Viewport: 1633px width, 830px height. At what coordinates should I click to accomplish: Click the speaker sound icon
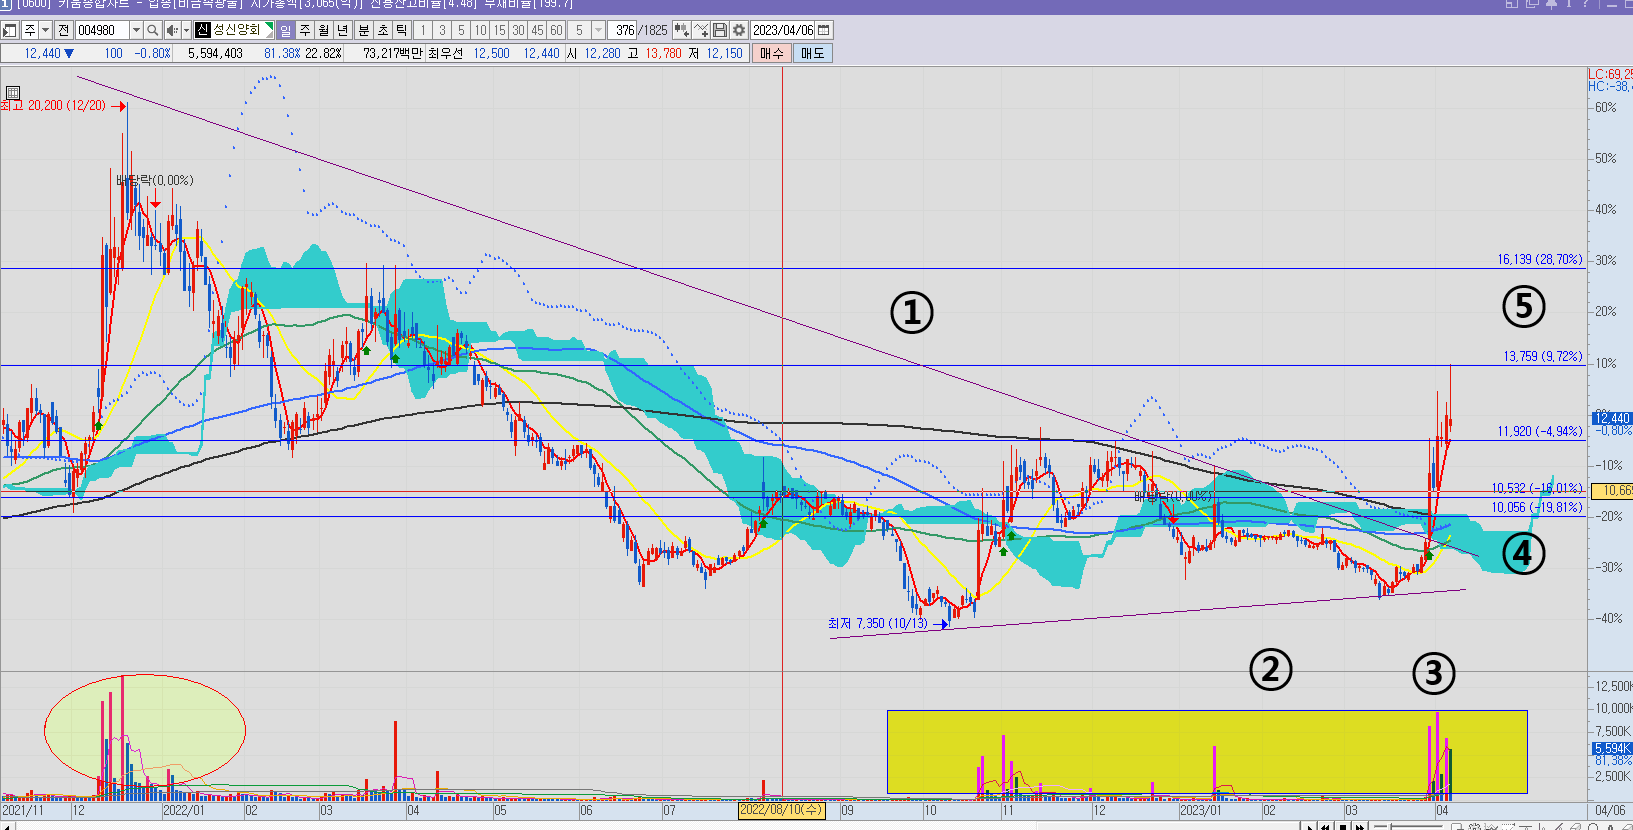(171, 30)
